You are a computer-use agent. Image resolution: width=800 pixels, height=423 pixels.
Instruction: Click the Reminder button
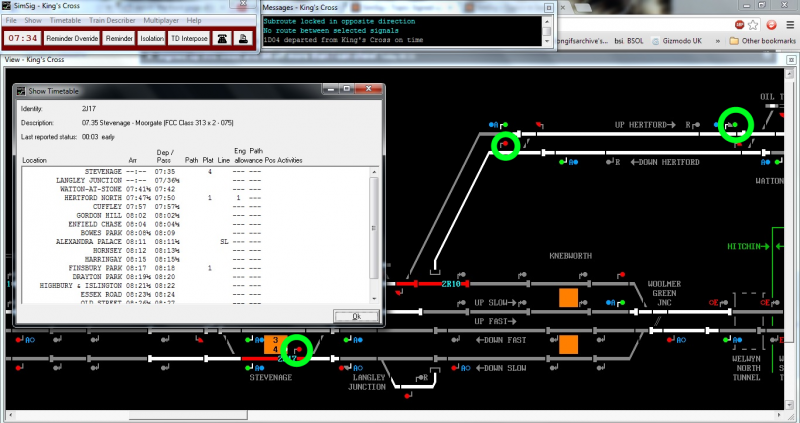click(x=119, y=38)
